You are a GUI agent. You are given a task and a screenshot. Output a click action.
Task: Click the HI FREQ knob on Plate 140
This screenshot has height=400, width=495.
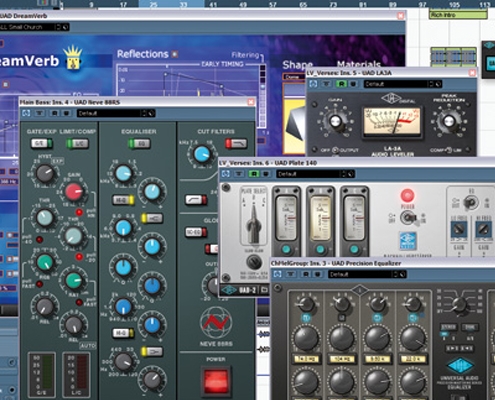point(483,228)
